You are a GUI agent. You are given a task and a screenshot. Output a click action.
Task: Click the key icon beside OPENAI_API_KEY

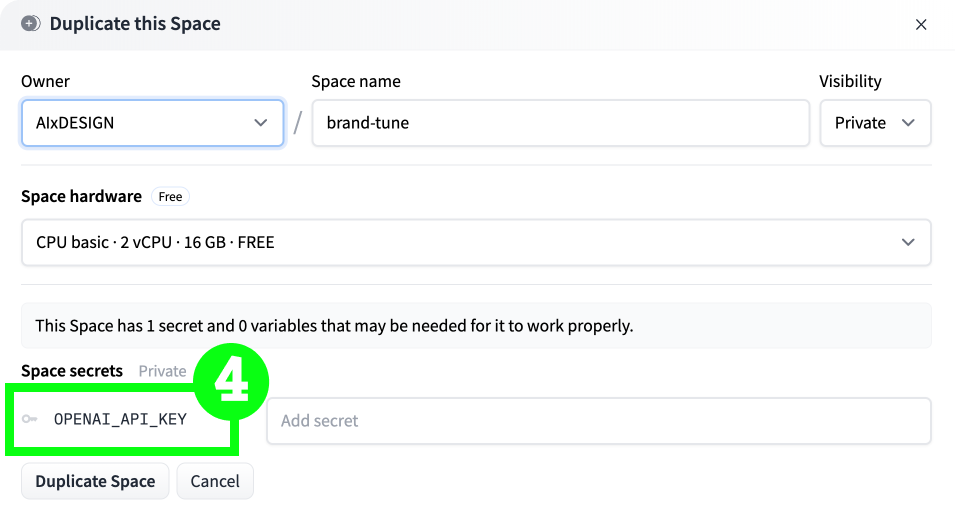30,420
